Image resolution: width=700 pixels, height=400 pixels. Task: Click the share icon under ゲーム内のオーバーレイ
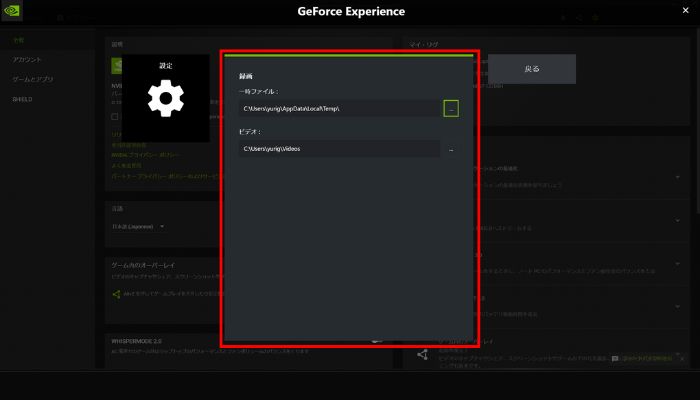pos(116,294)
